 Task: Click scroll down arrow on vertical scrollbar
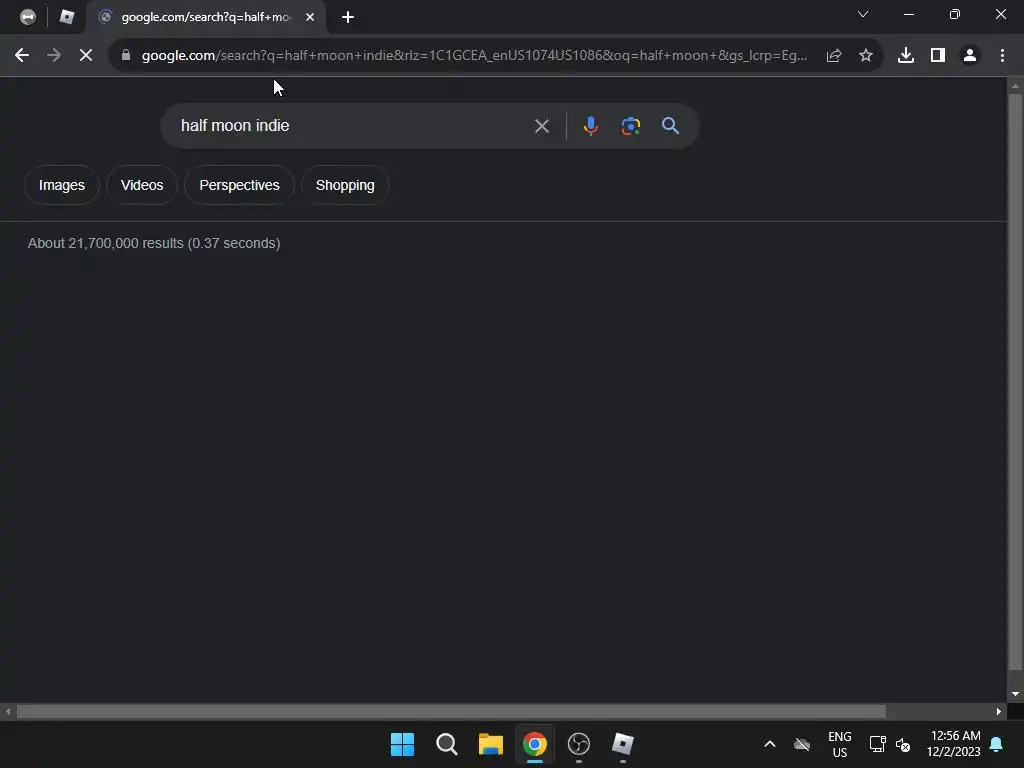(x=1015, y=694)
